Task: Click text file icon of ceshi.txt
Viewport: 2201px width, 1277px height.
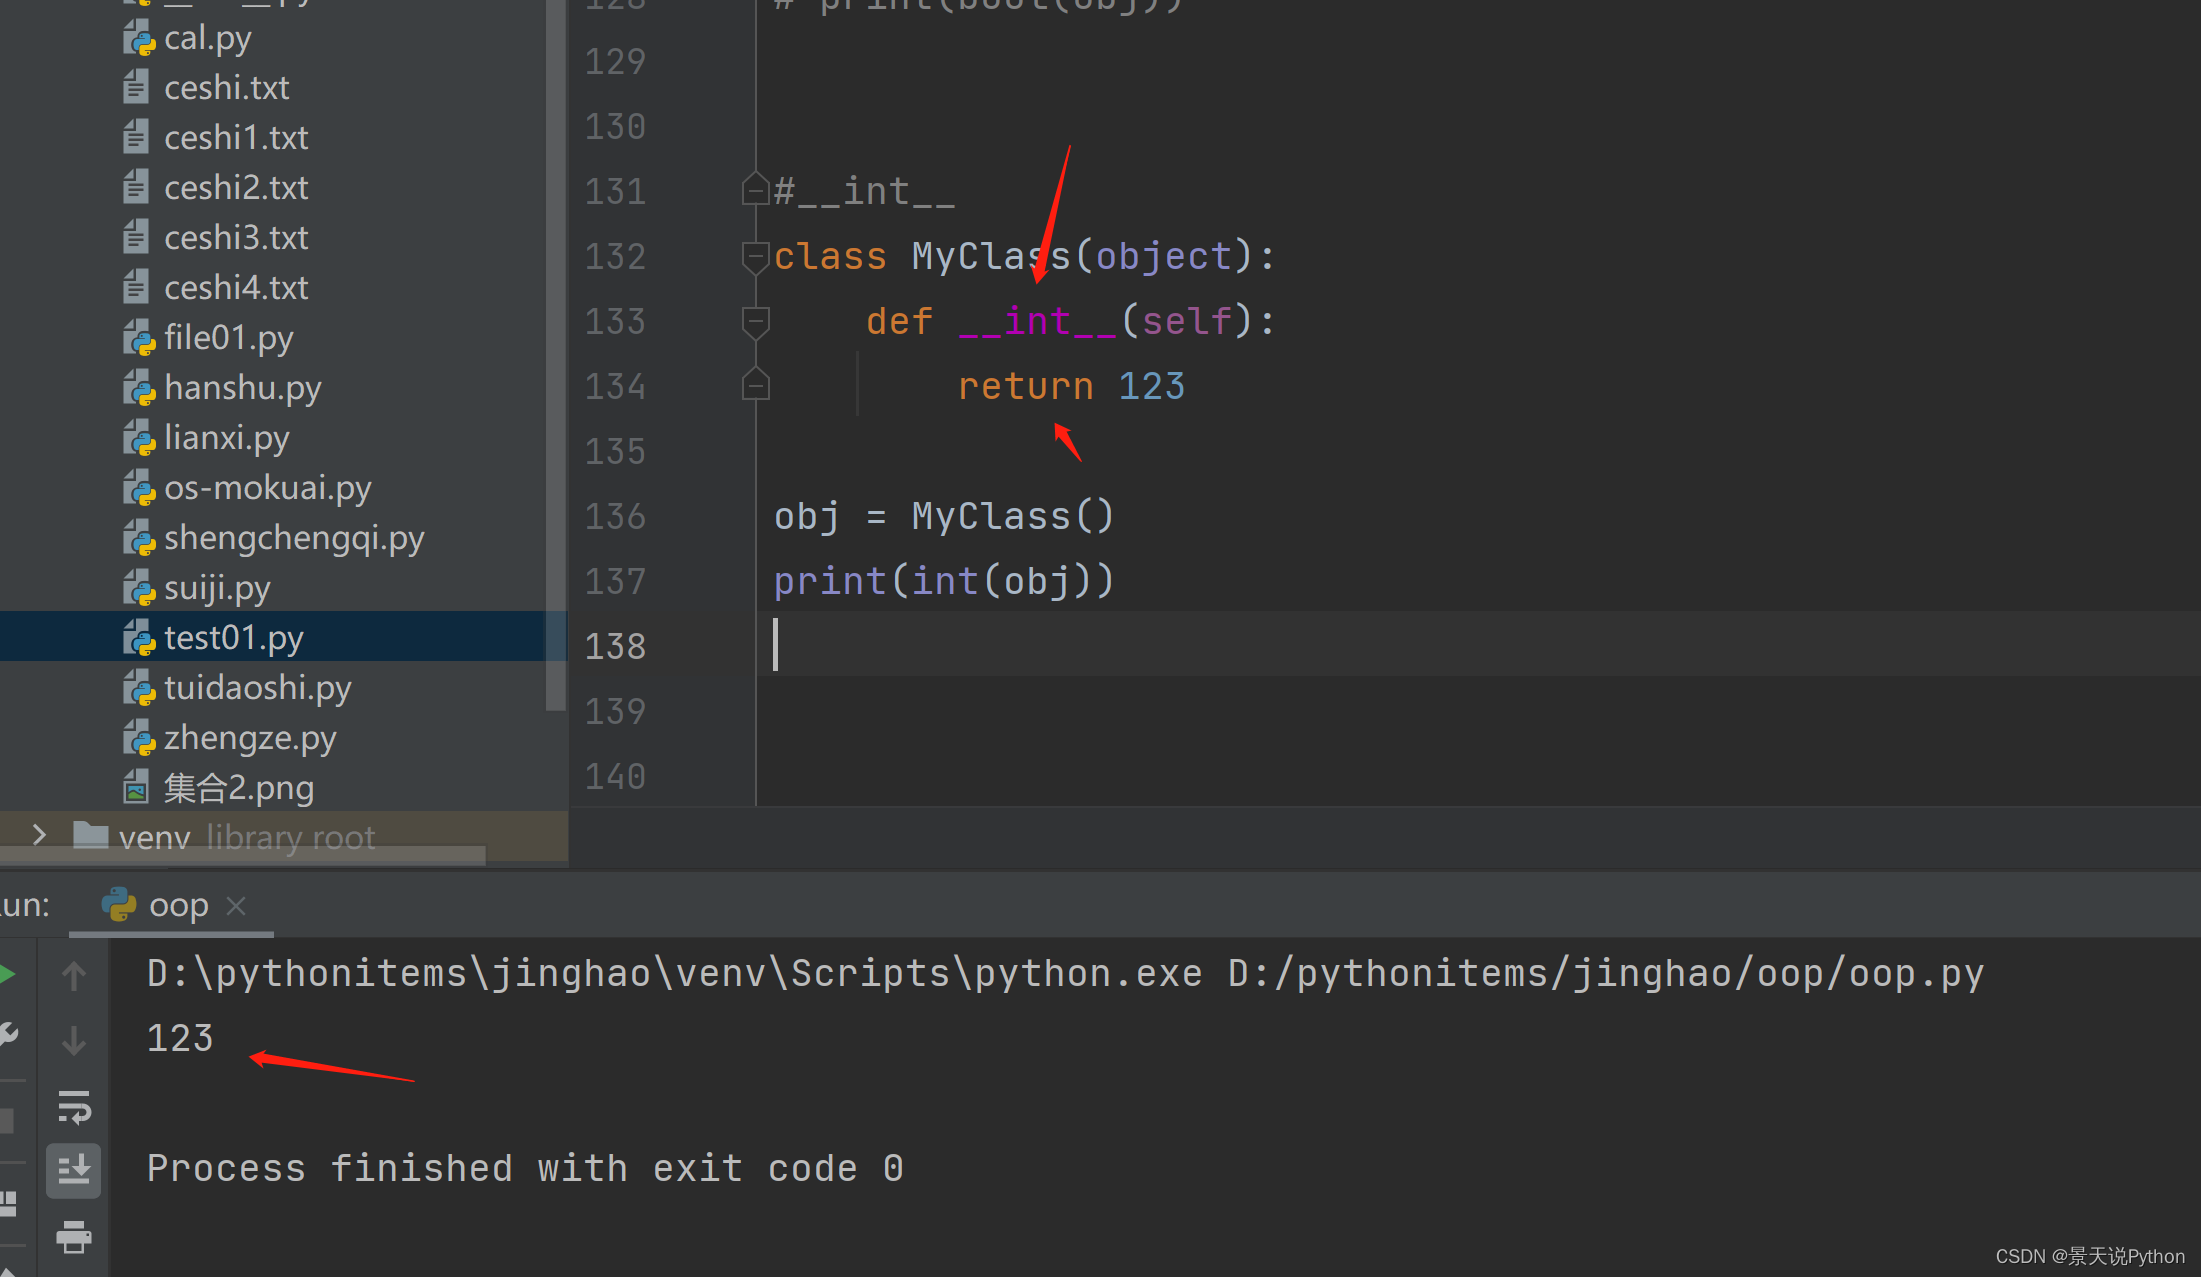Action: pyautogui.click(x=136, y=88)
